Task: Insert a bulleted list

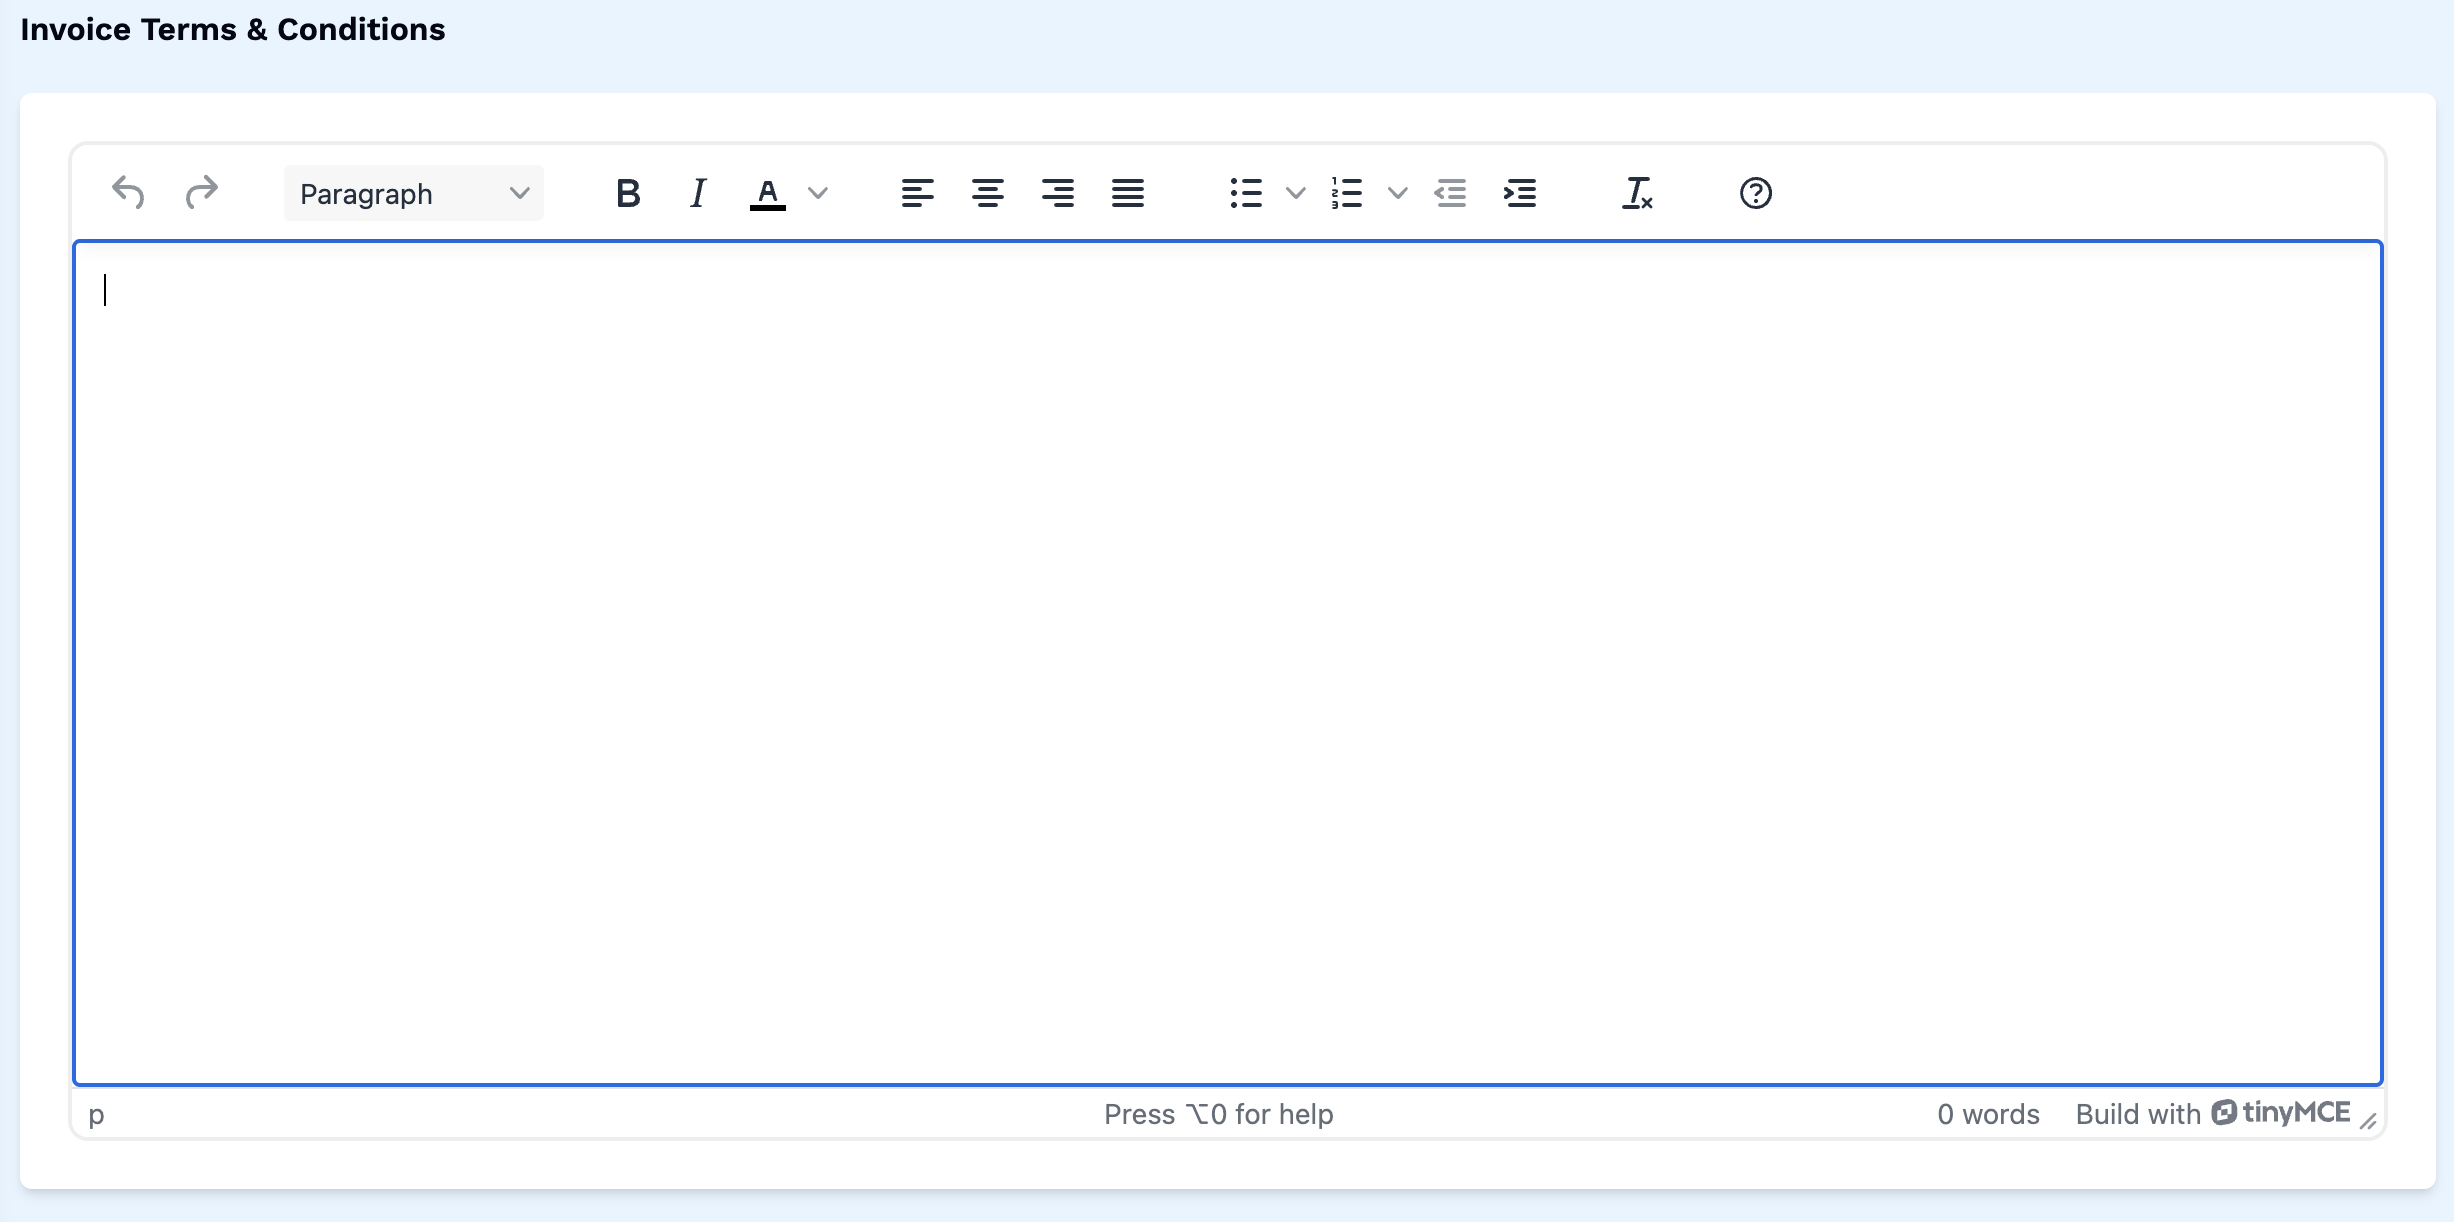Action: tap(1246, 193)
